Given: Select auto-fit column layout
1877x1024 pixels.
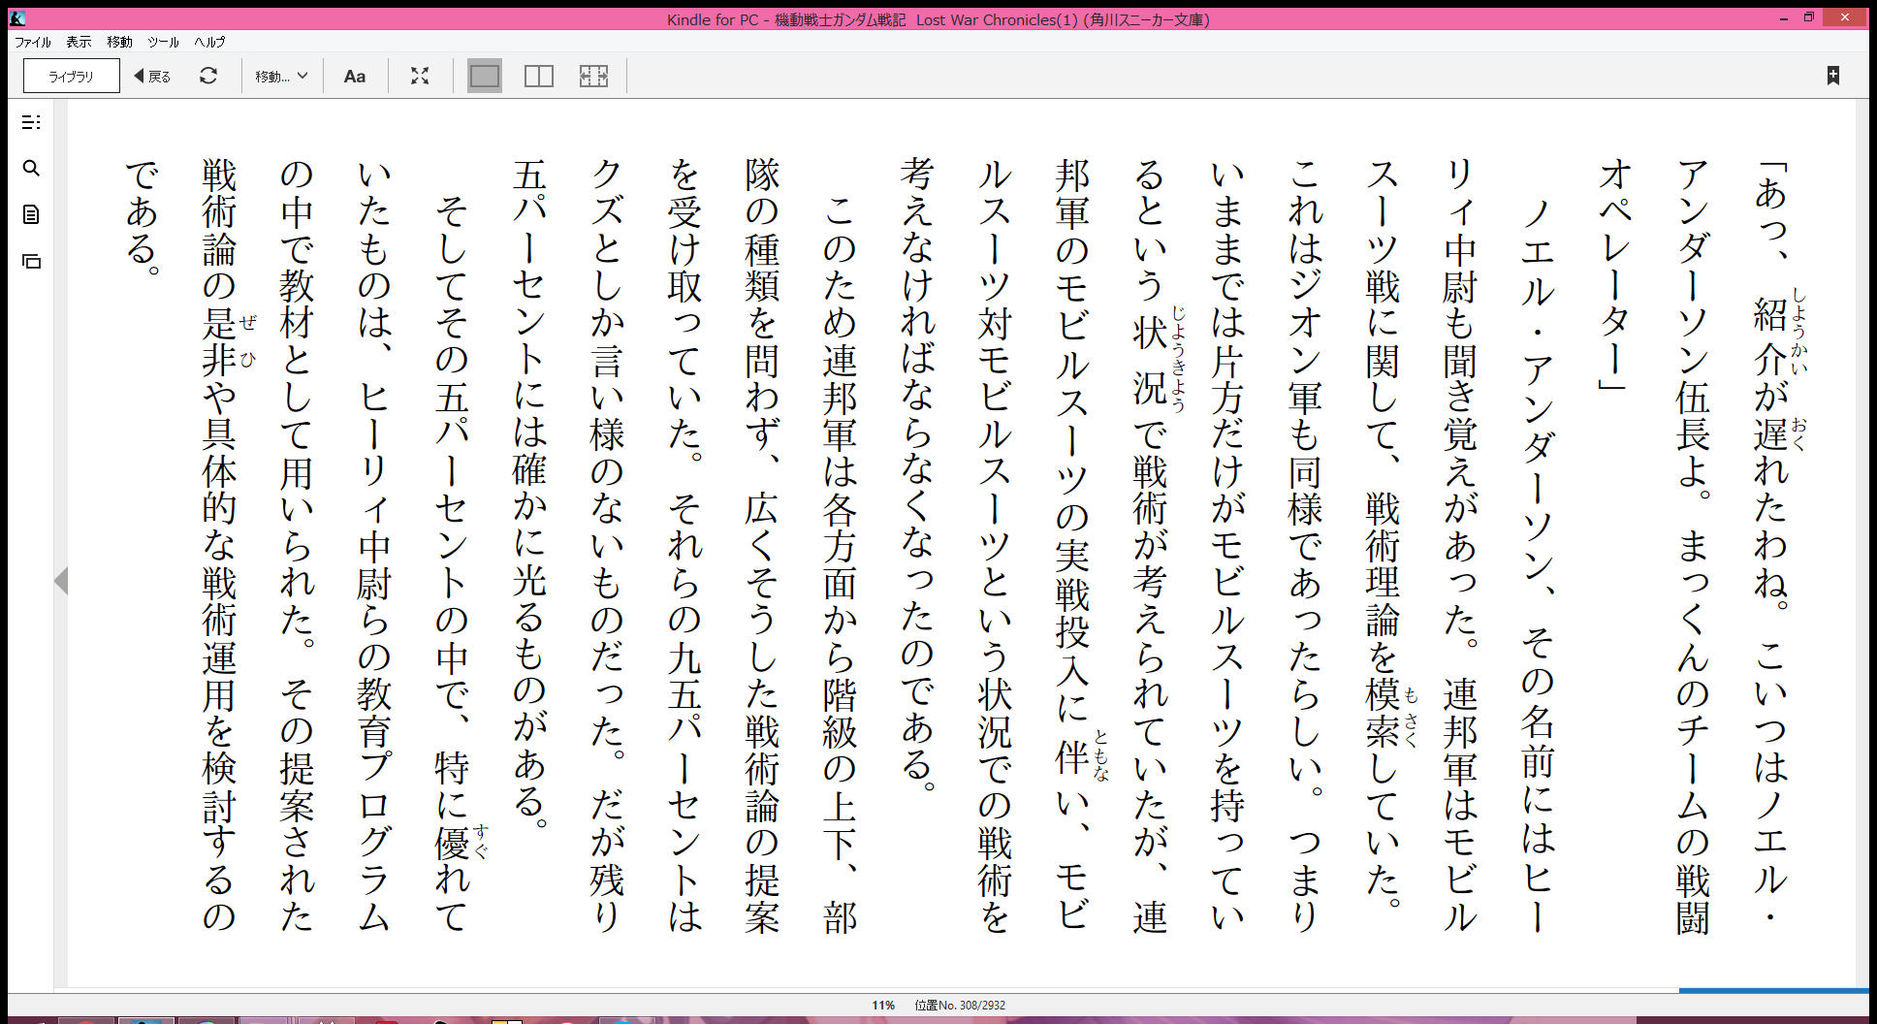Looking at the screenshot, I should (594, 76).
